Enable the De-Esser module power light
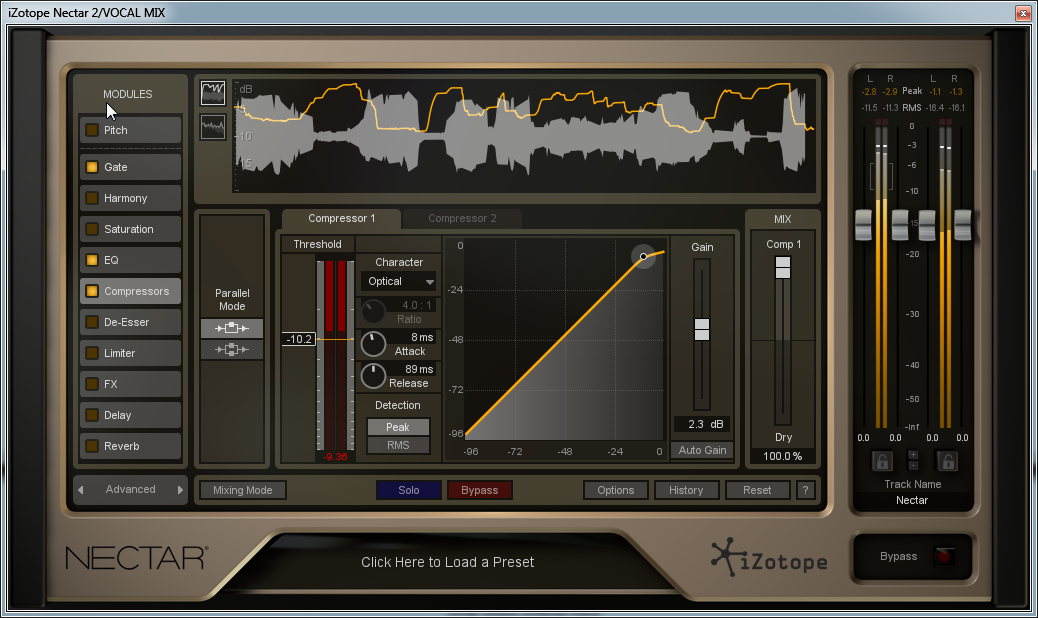Screen dimensions: 1038x618 coord(92,322)
